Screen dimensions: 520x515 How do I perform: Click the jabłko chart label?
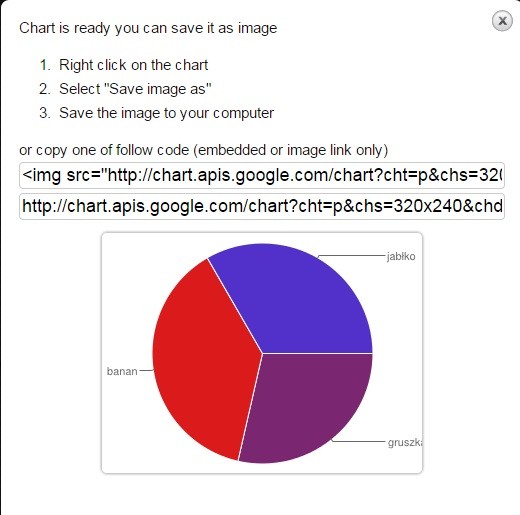pos(401,257)
